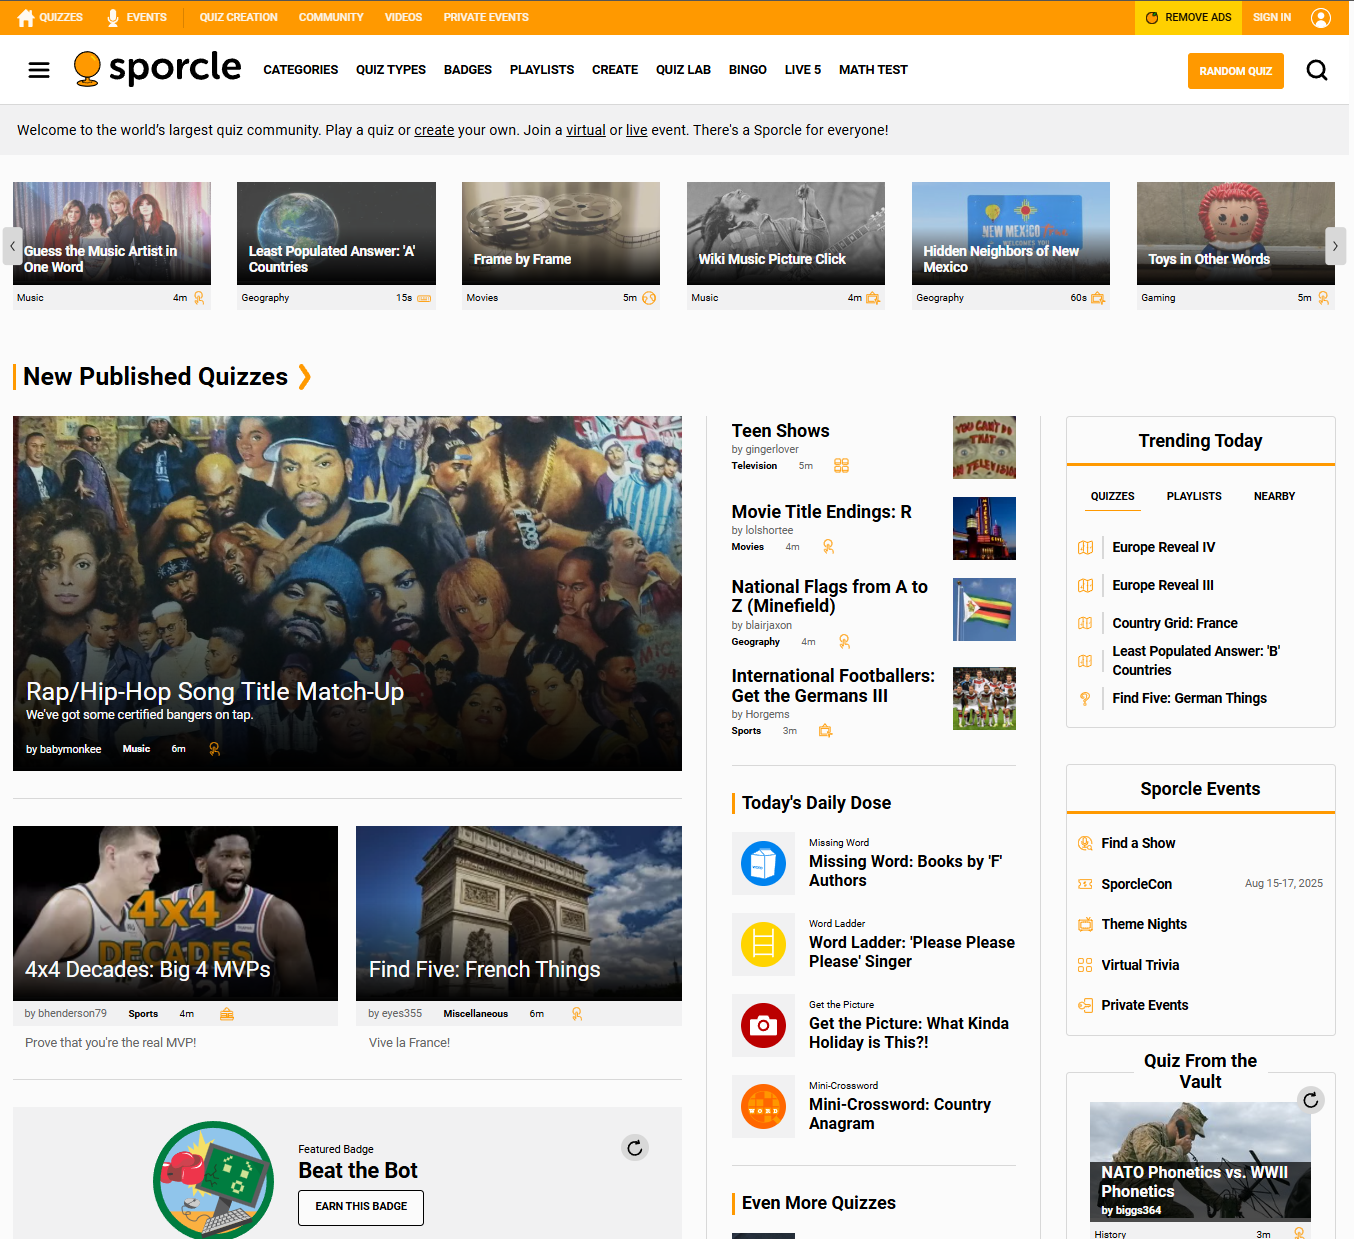The image size is (1354, 1239).
Task: Click the Events microphone icon
Action: click(113, 17)
